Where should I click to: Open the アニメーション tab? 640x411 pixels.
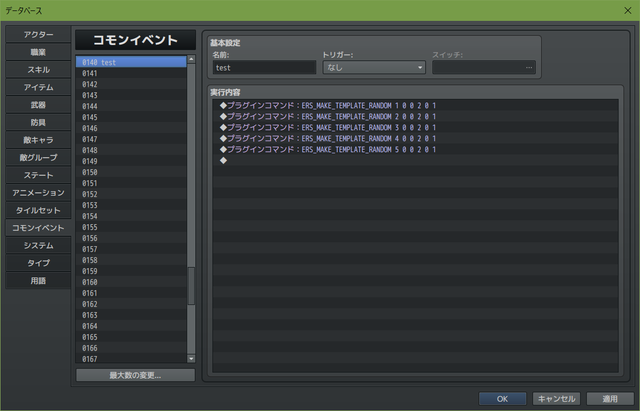38,193
